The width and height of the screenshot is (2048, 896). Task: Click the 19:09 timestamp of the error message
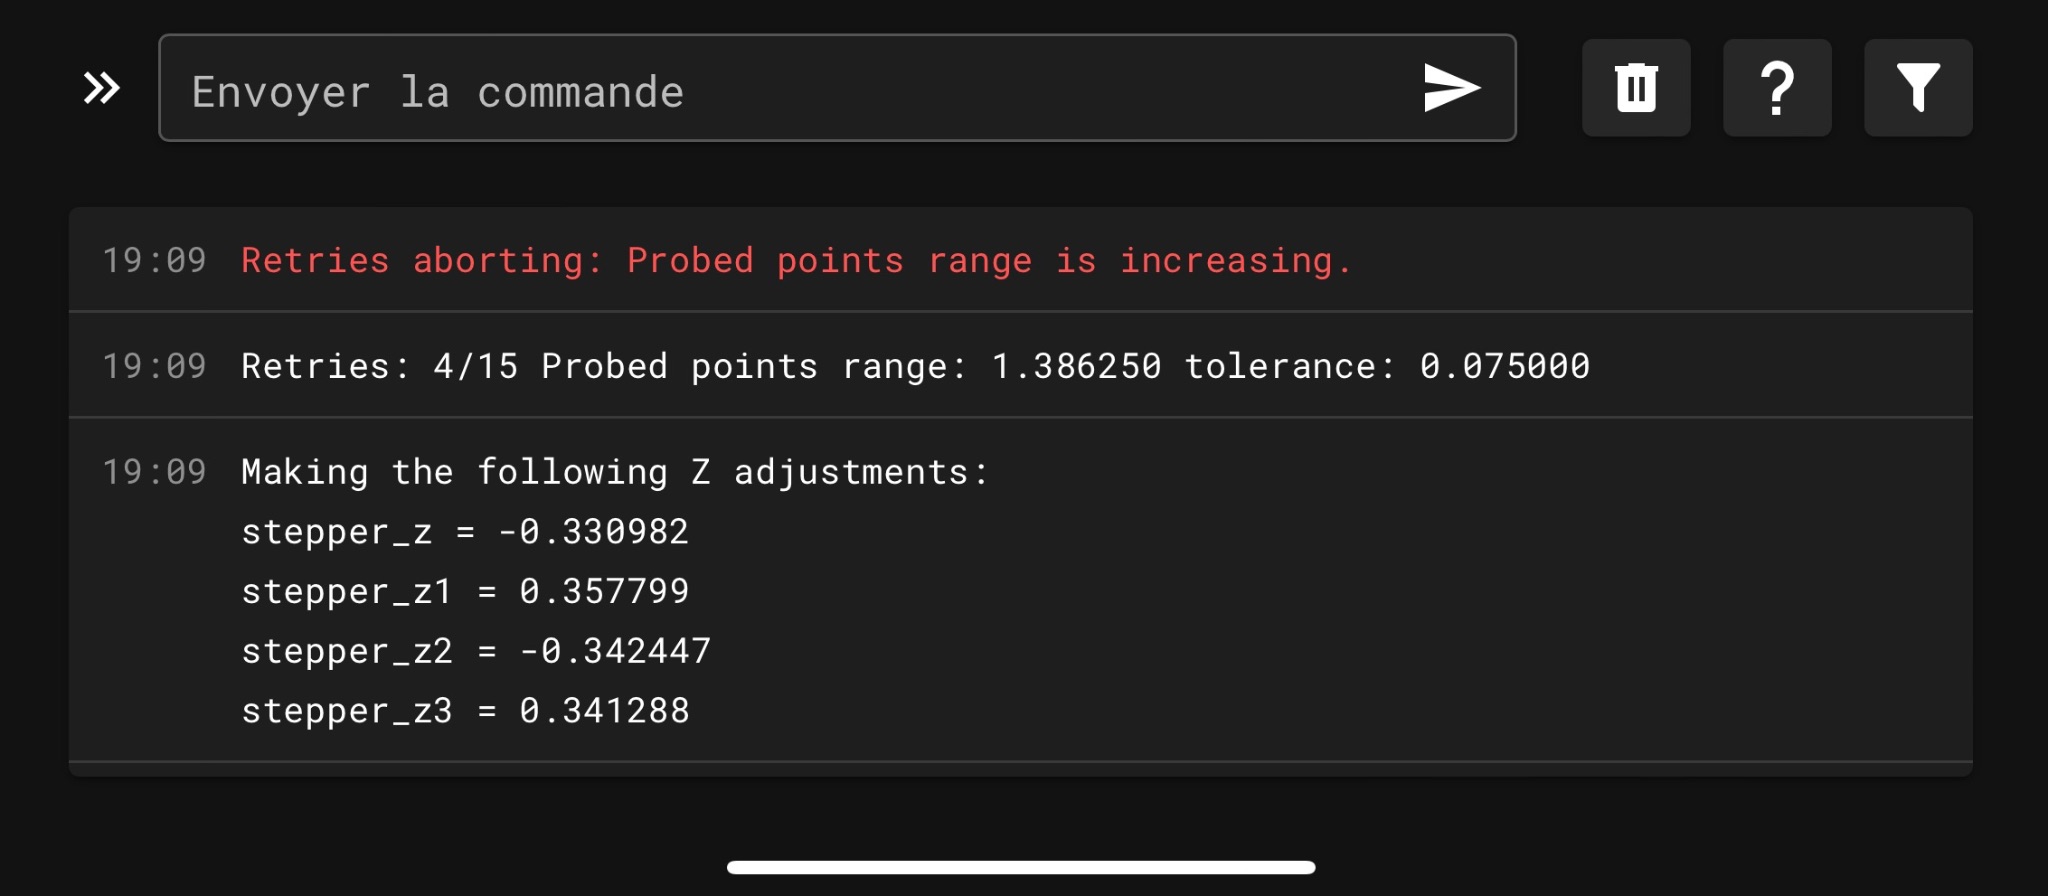coord(154,260)
